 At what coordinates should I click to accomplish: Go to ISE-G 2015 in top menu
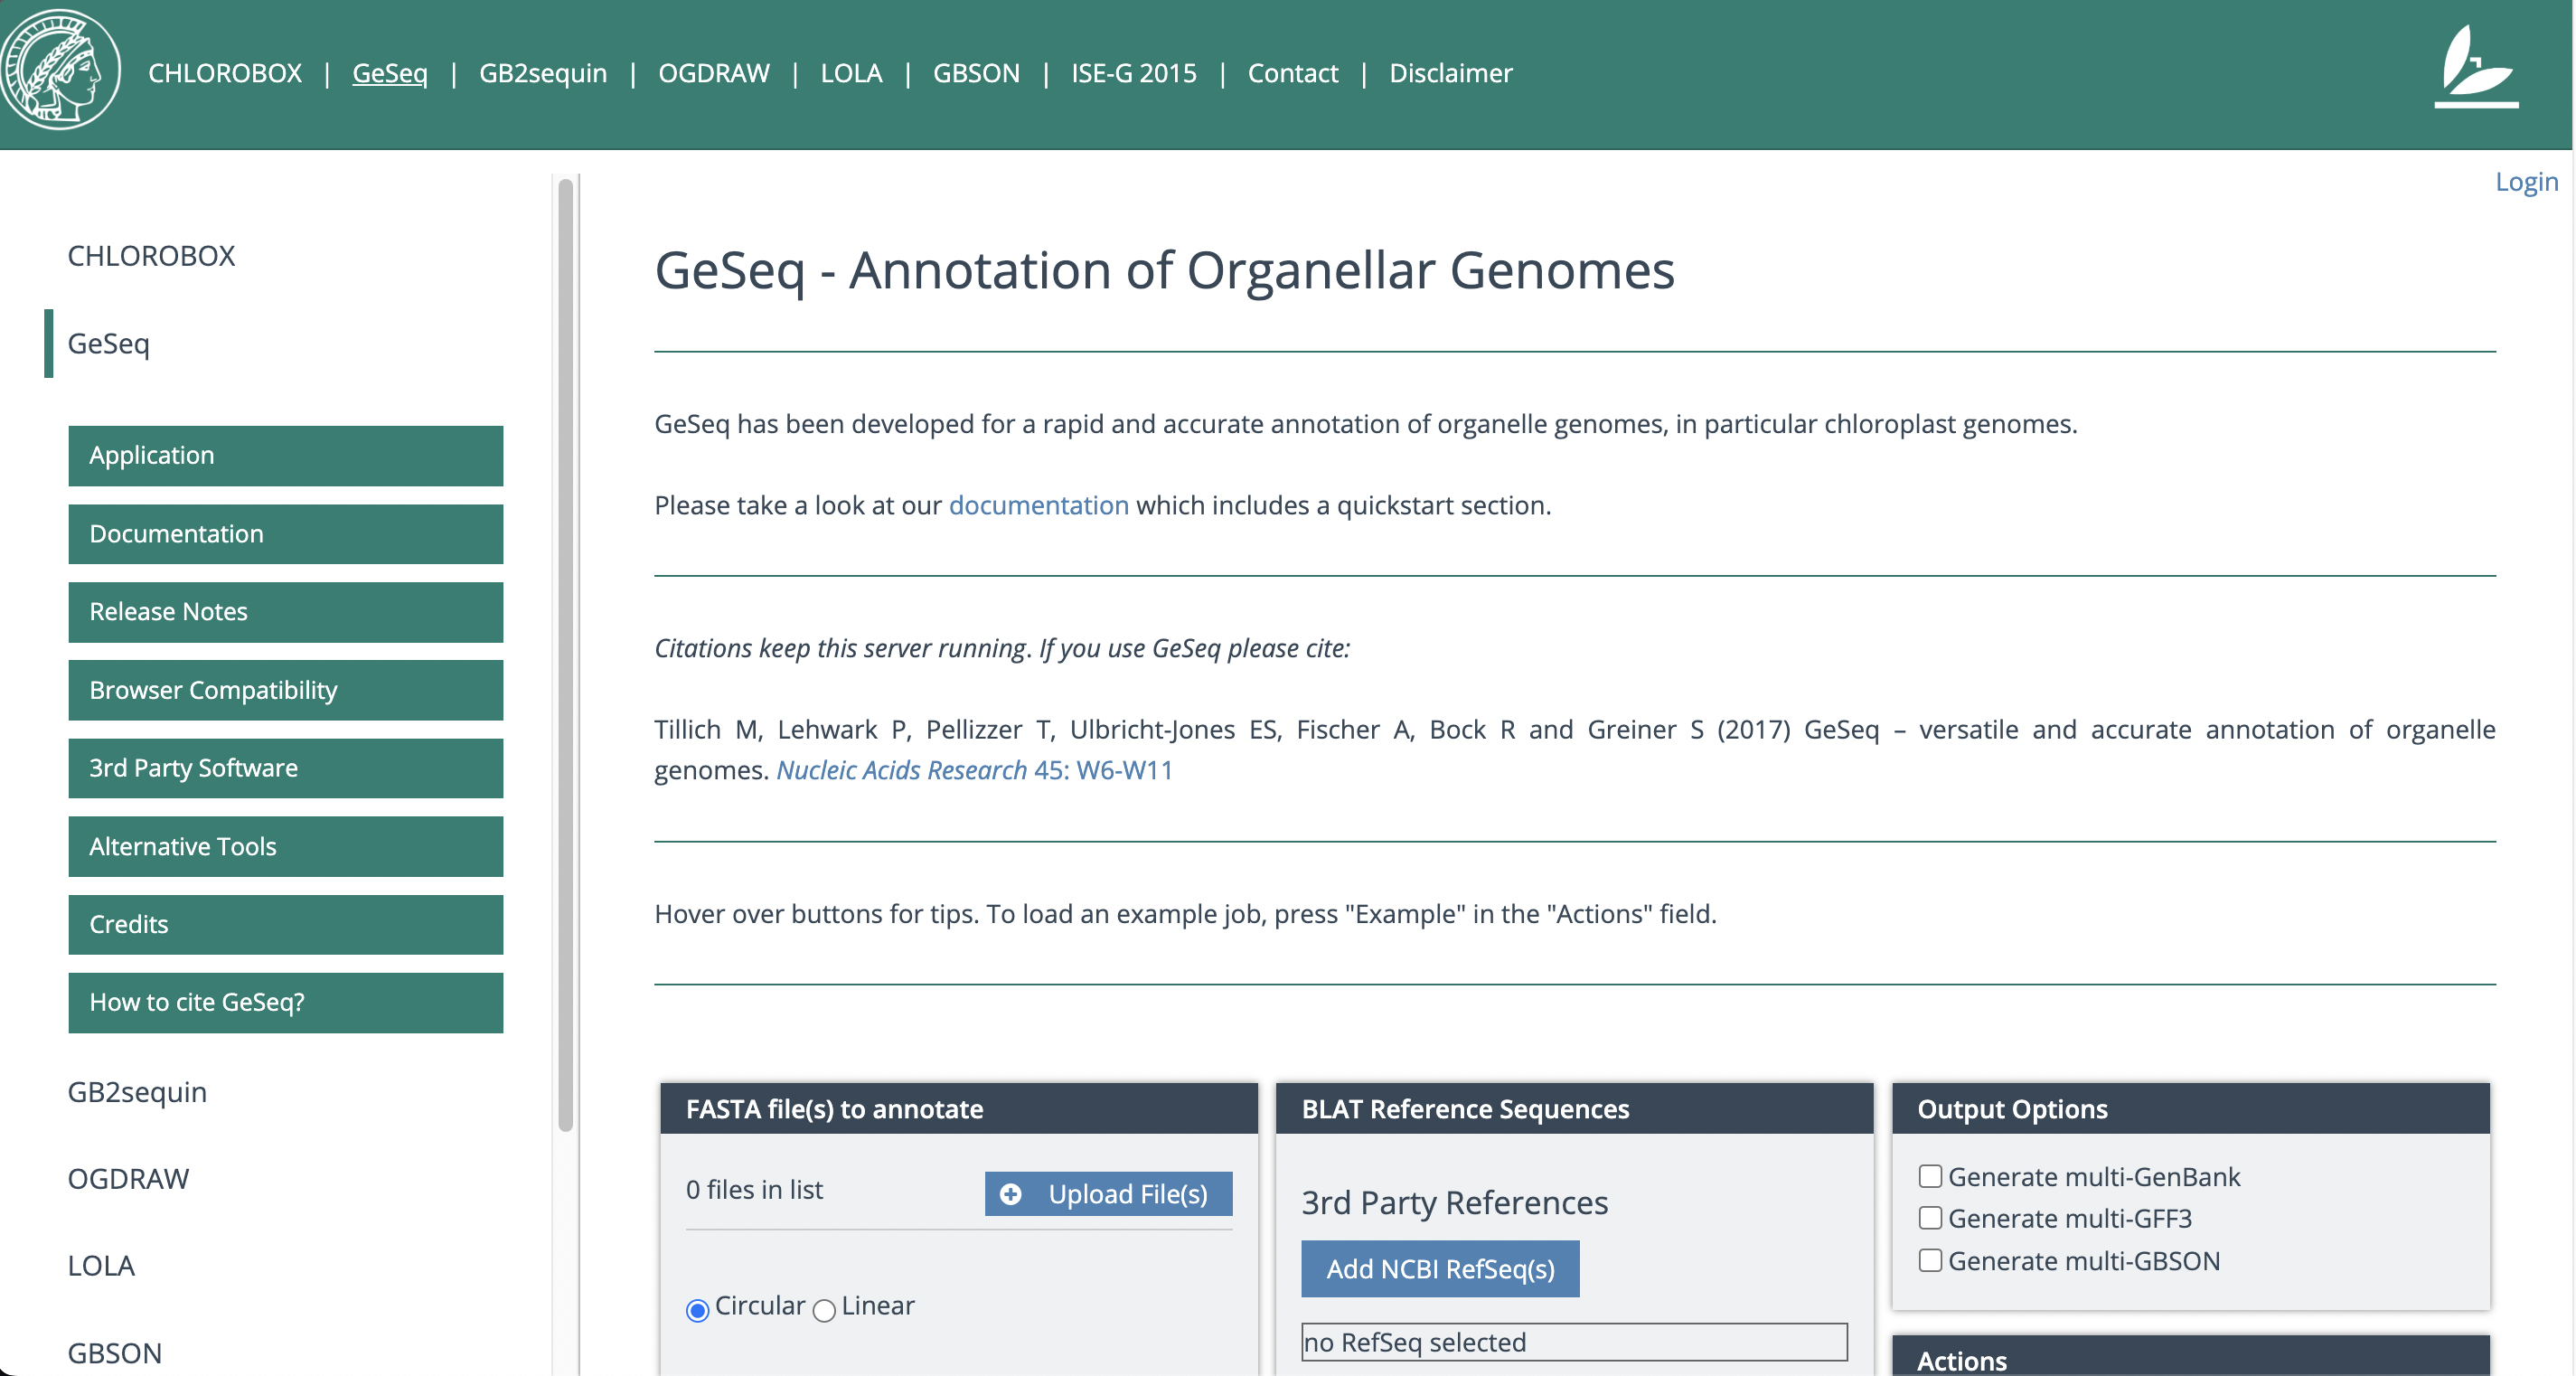coord(1134,73)
